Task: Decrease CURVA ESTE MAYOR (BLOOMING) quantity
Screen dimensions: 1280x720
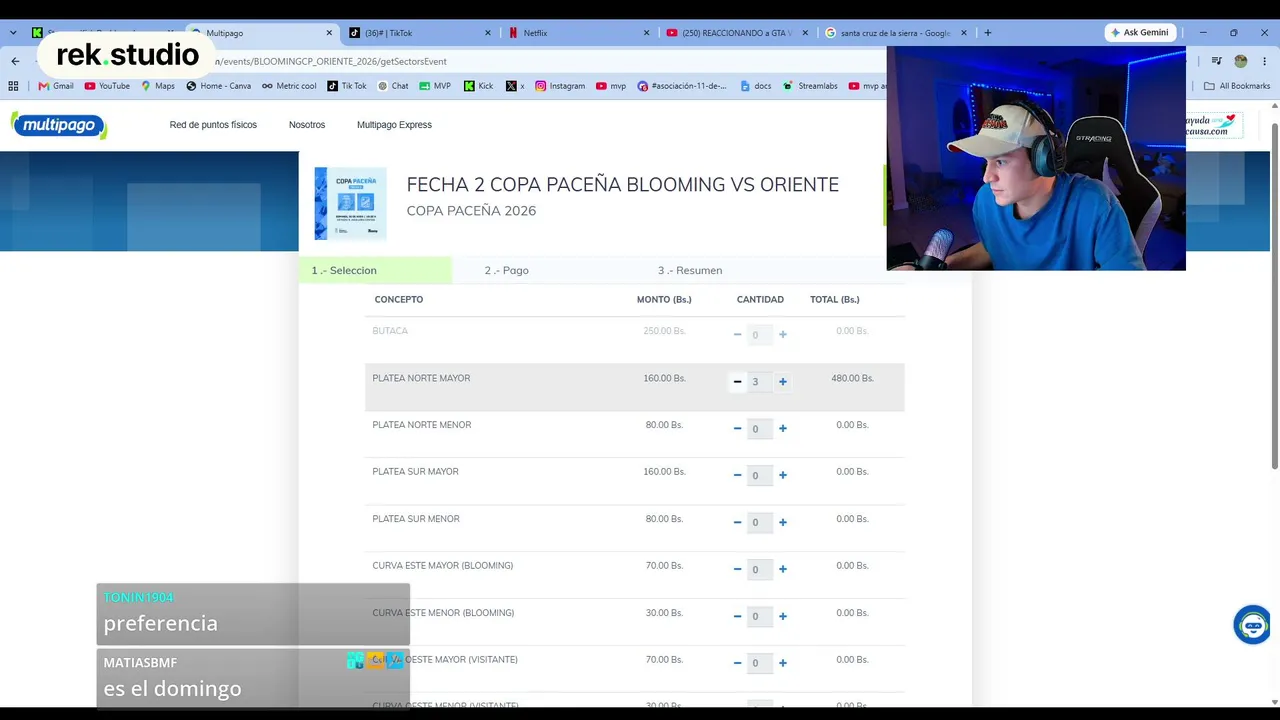Action: tap(737, 569)
